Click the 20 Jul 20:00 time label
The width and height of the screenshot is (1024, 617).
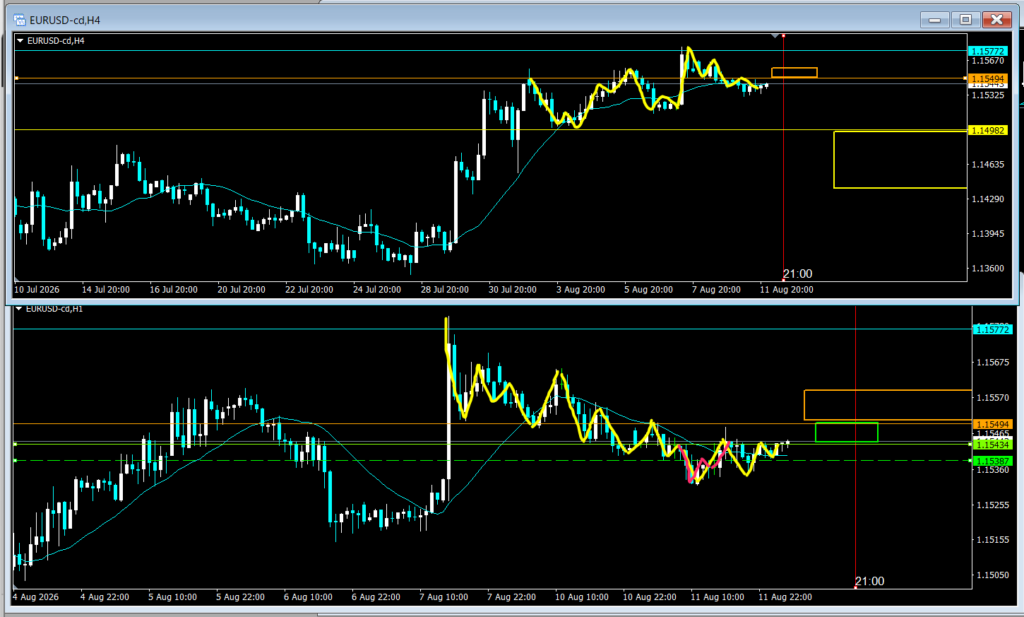242,289
